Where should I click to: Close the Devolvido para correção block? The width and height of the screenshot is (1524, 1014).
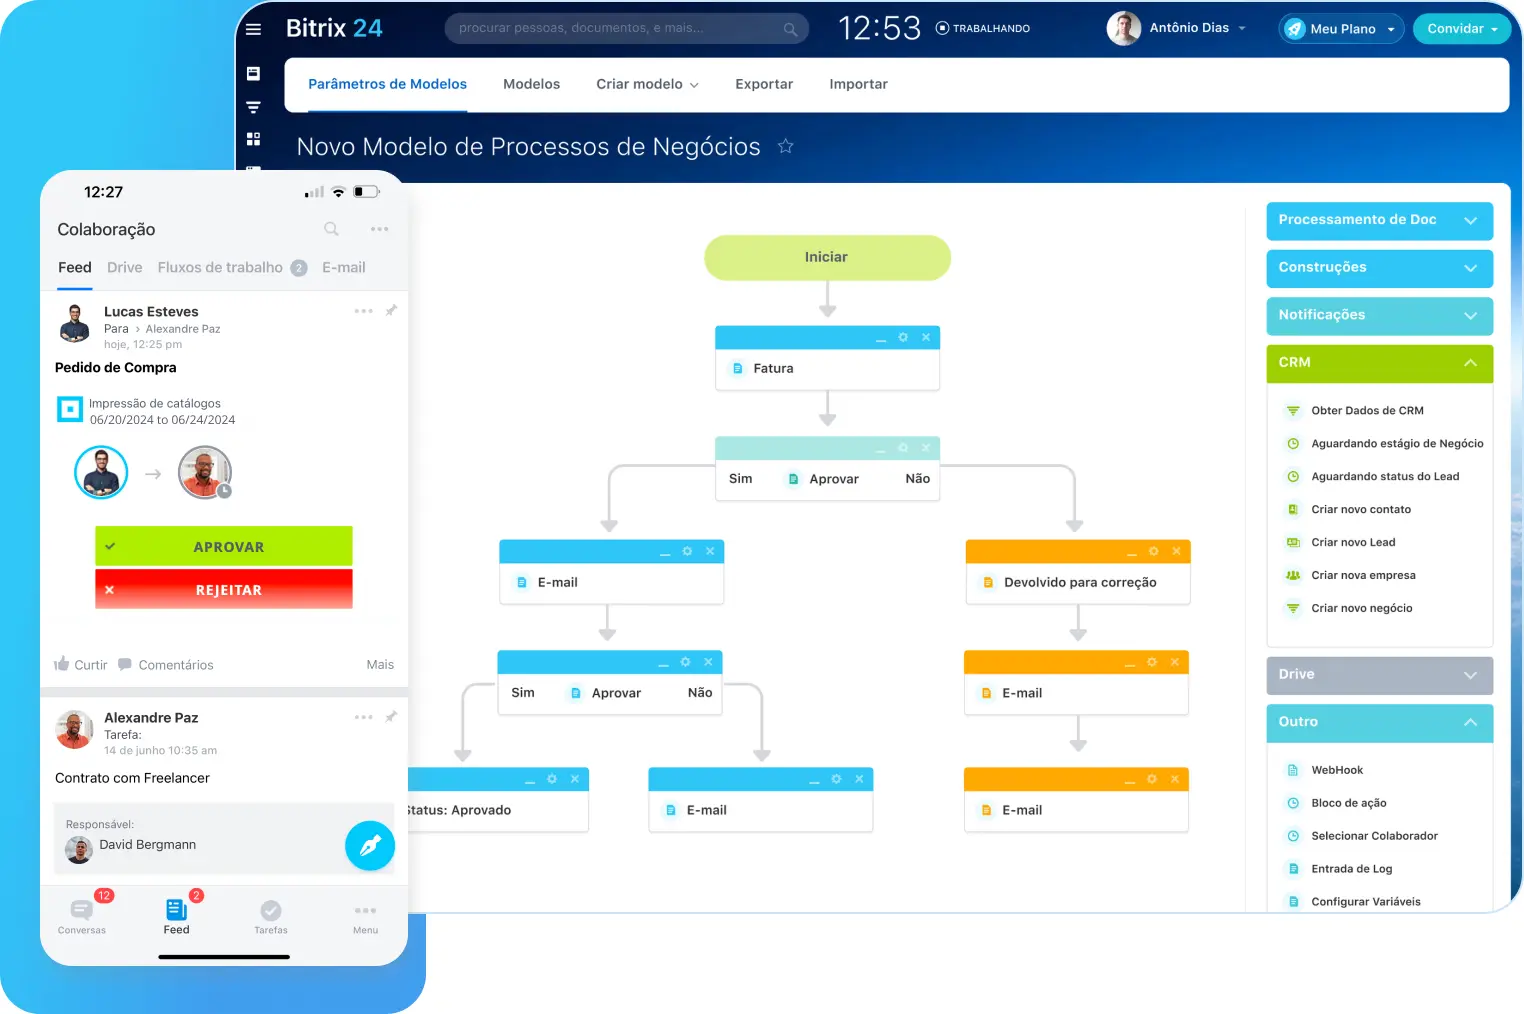coord(1176,552)
